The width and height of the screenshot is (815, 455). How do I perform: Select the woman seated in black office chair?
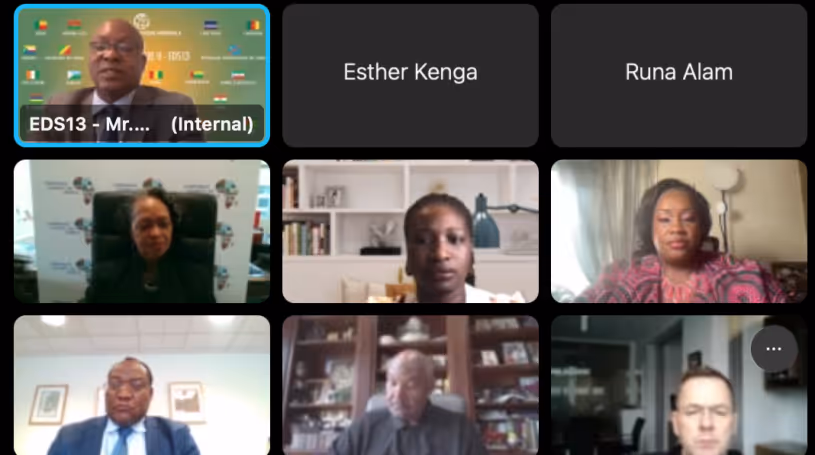point(142,231)
